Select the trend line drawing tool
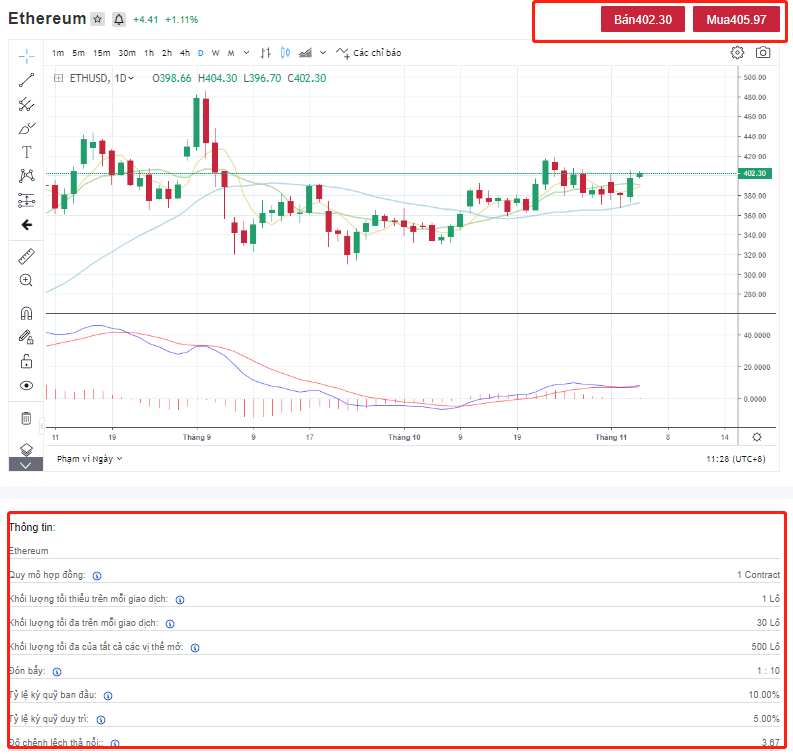Screen dimensions: 793x754 27,79
